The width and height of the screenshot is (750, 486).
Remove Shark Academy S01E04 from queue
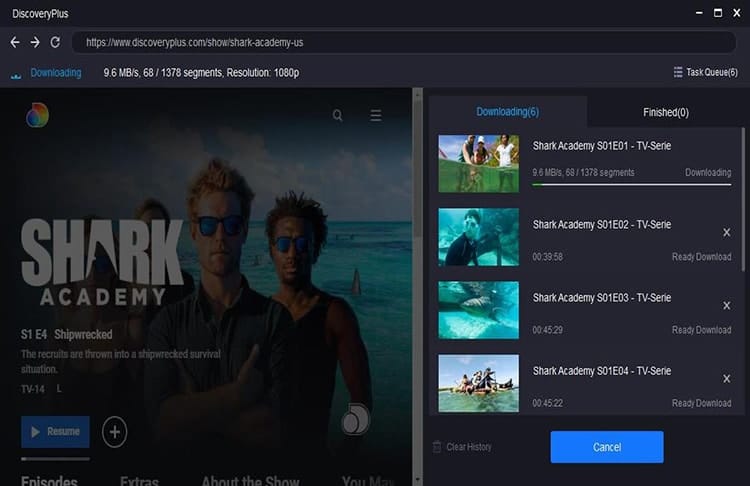coord(727,379)
